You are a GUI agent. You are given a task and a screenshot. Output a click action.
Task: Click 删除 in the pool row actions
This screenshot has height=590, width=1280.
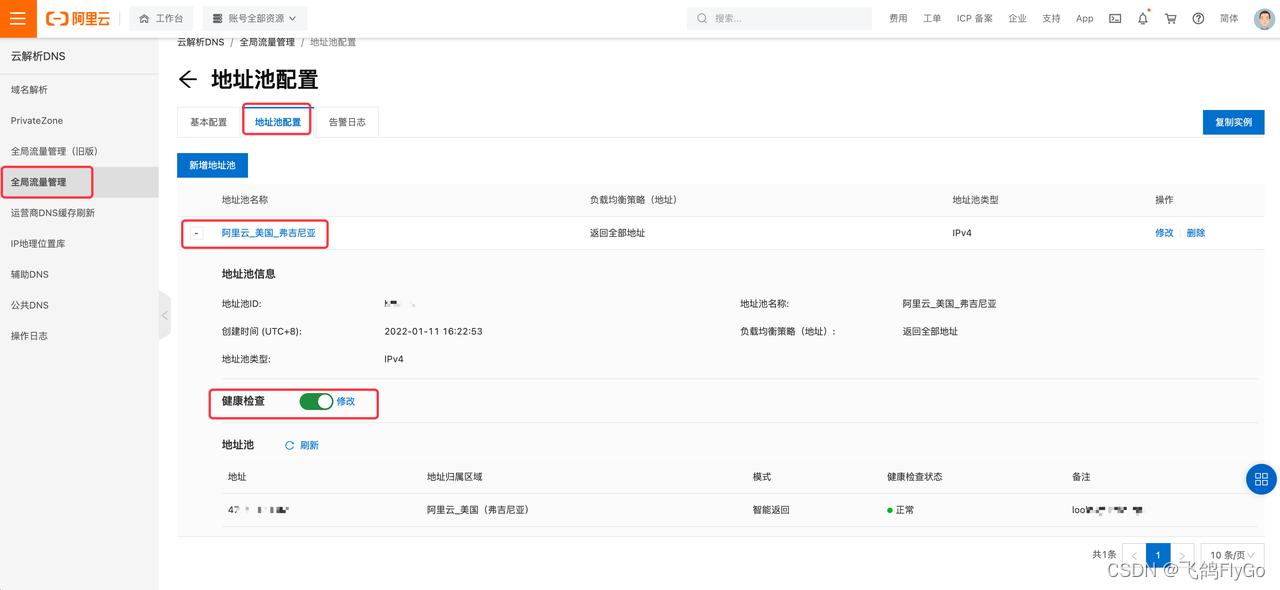[1196, 233]
